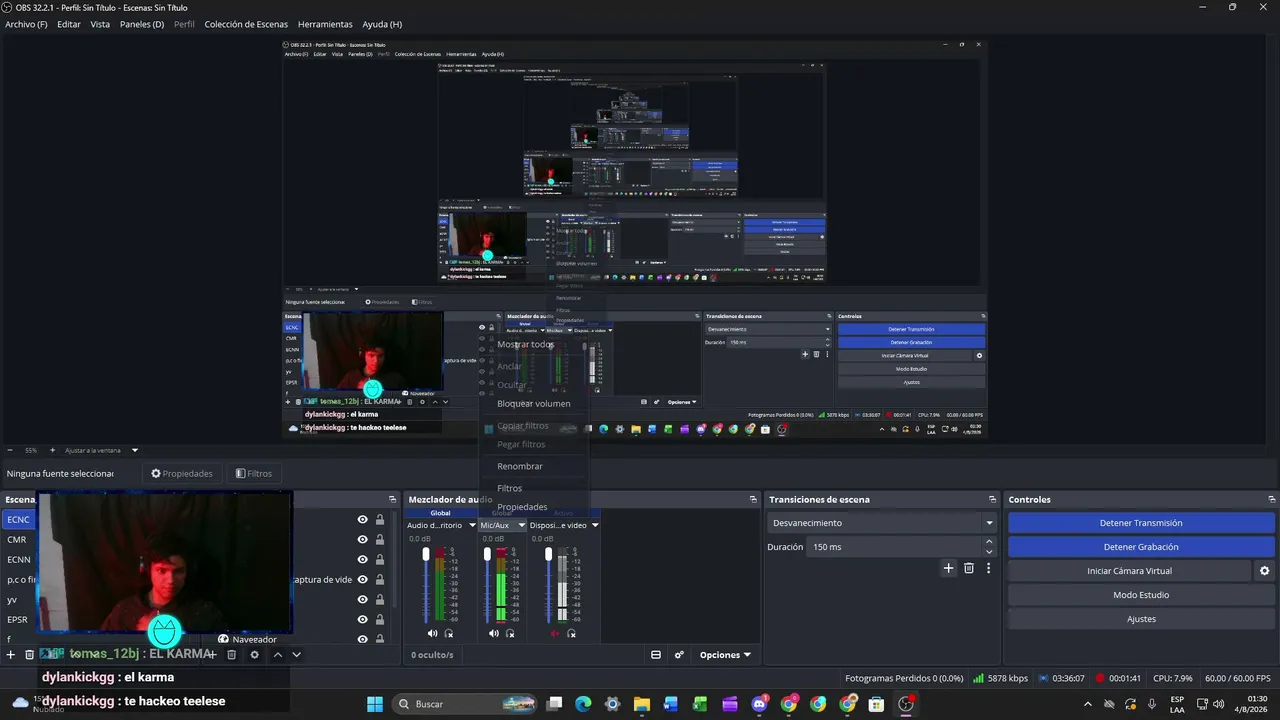This screenshot has height=720, width=1280.
Task: Open the Colección de Escenas menu
Action: pos(246,24)
